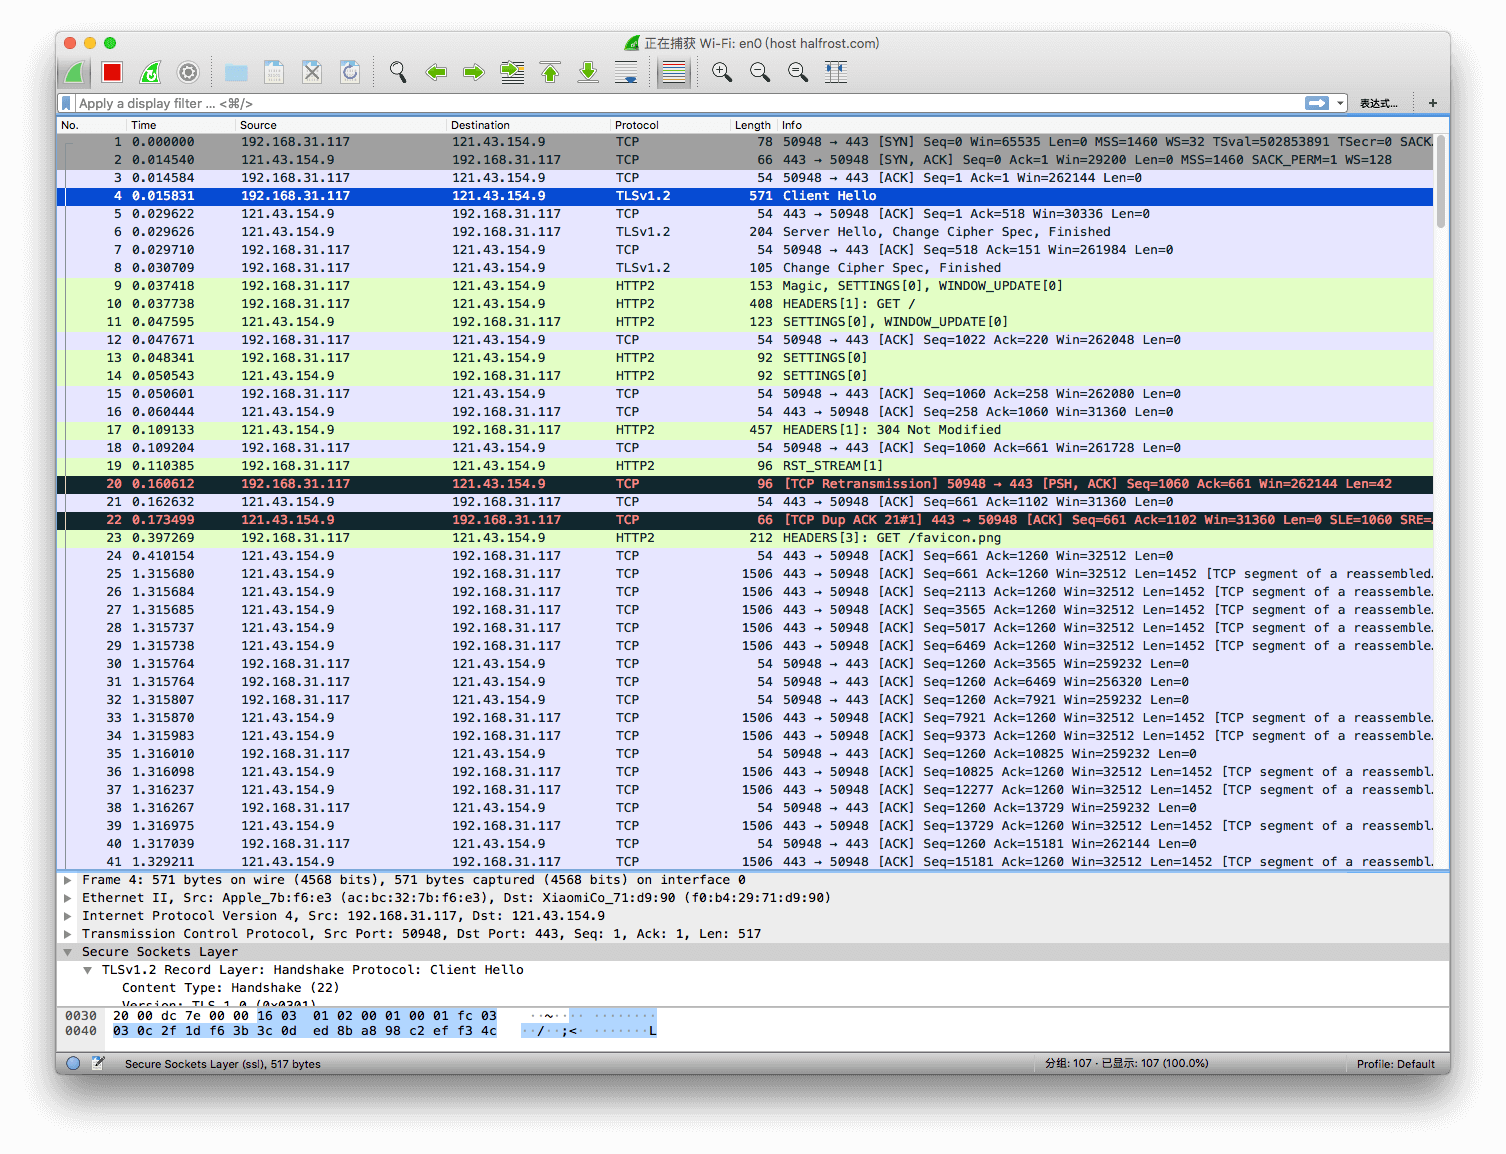Reset text to normal size
Viewport: 1506px width, 1154px height.
click(x=798, y=72)
